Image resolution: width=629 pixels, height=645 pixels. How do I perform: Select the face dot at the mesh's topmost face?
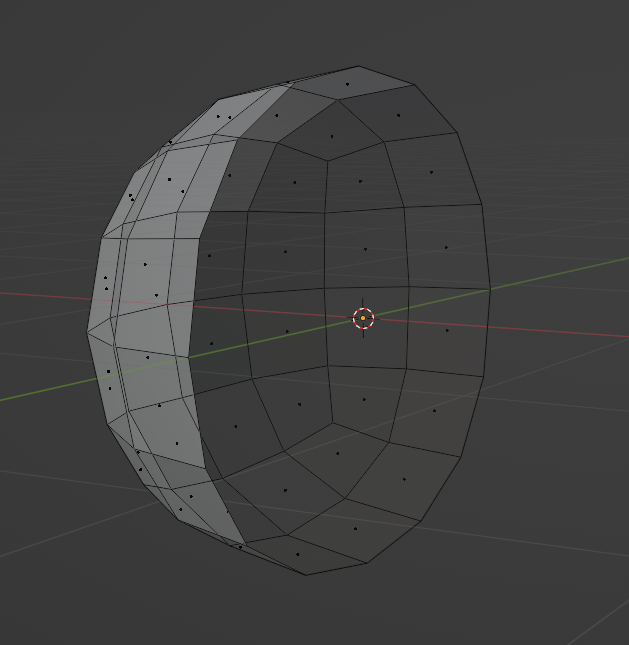(x=347, y=84)
